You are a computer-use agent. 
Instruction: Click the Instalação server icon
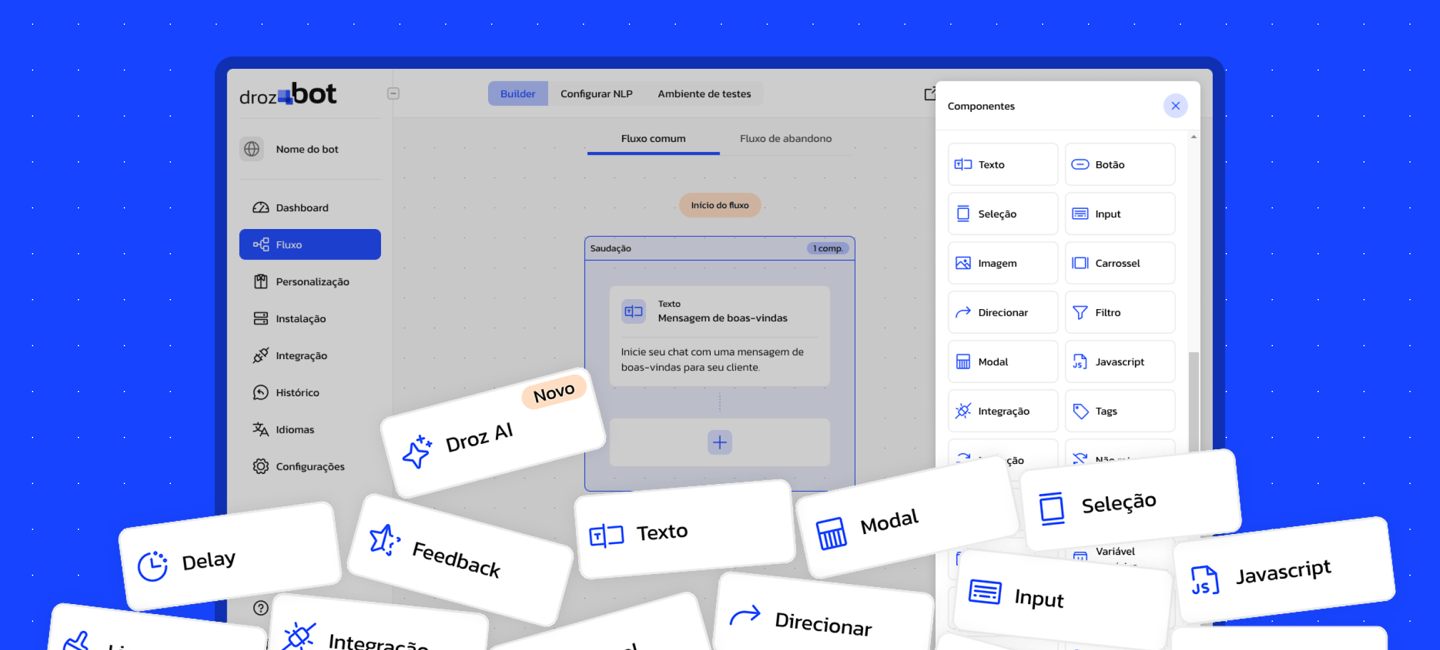(x=261, y=319)
